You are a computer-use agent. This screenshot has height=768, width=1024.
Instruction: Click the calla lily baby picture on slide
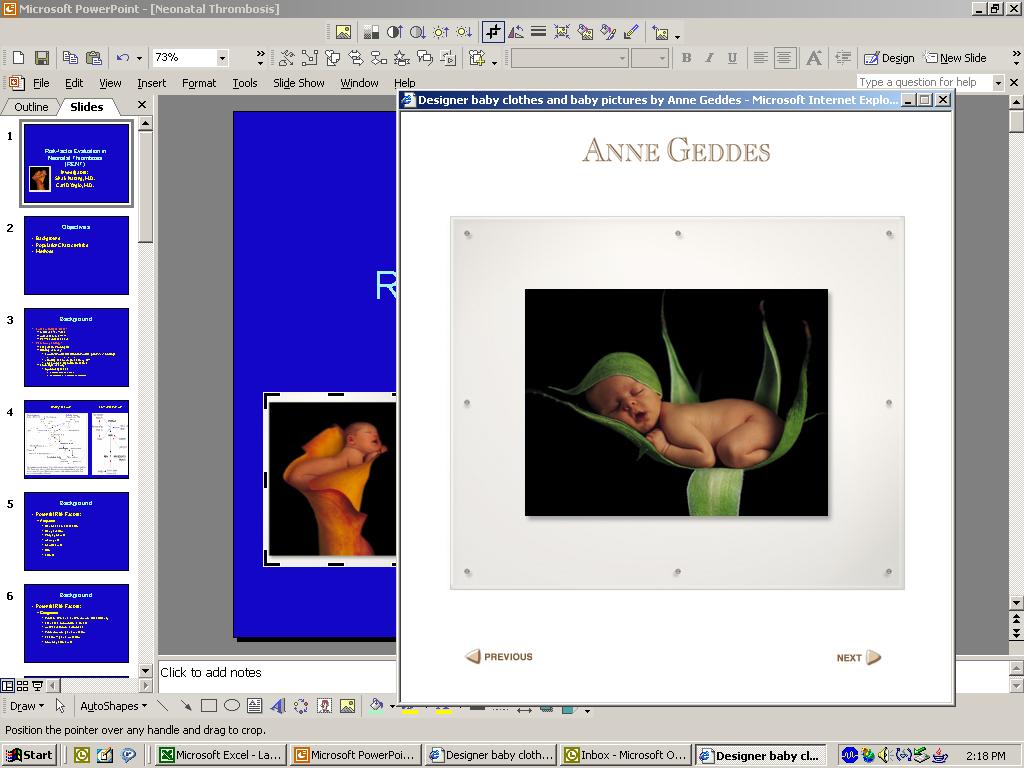[332, 479]
